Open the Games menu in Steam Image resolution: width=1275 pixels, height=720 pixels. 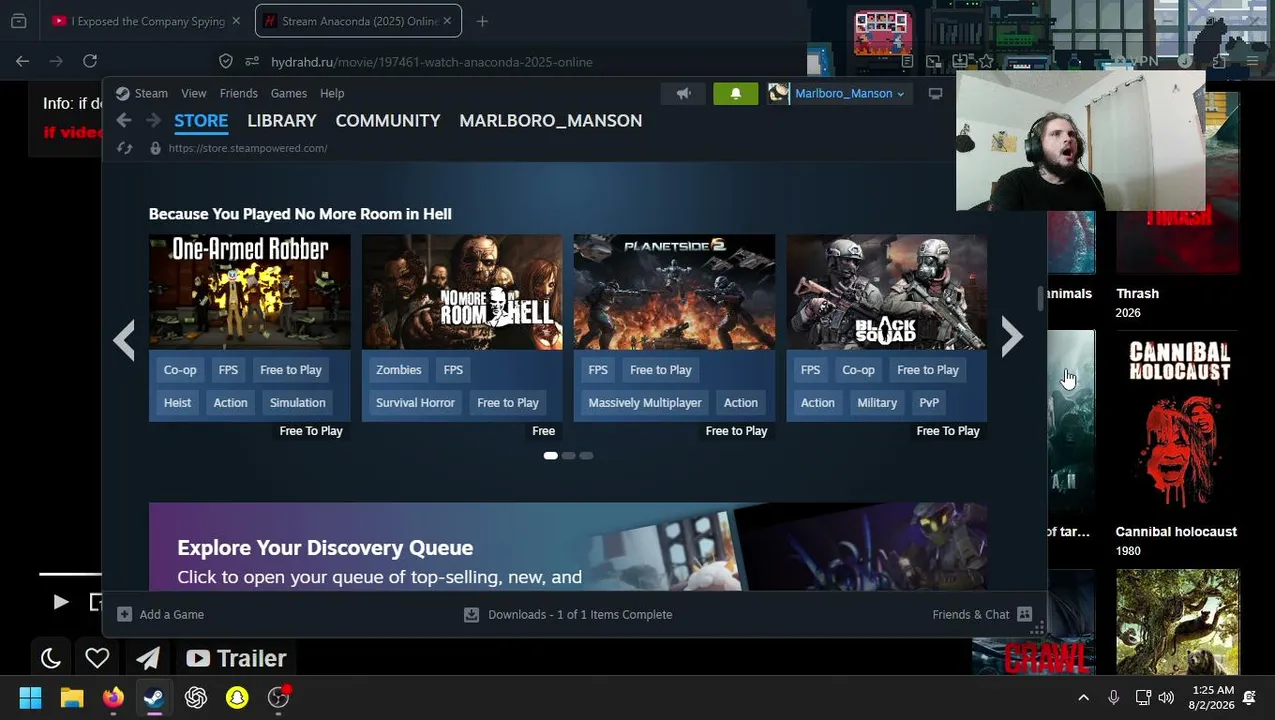coord(289,93)
